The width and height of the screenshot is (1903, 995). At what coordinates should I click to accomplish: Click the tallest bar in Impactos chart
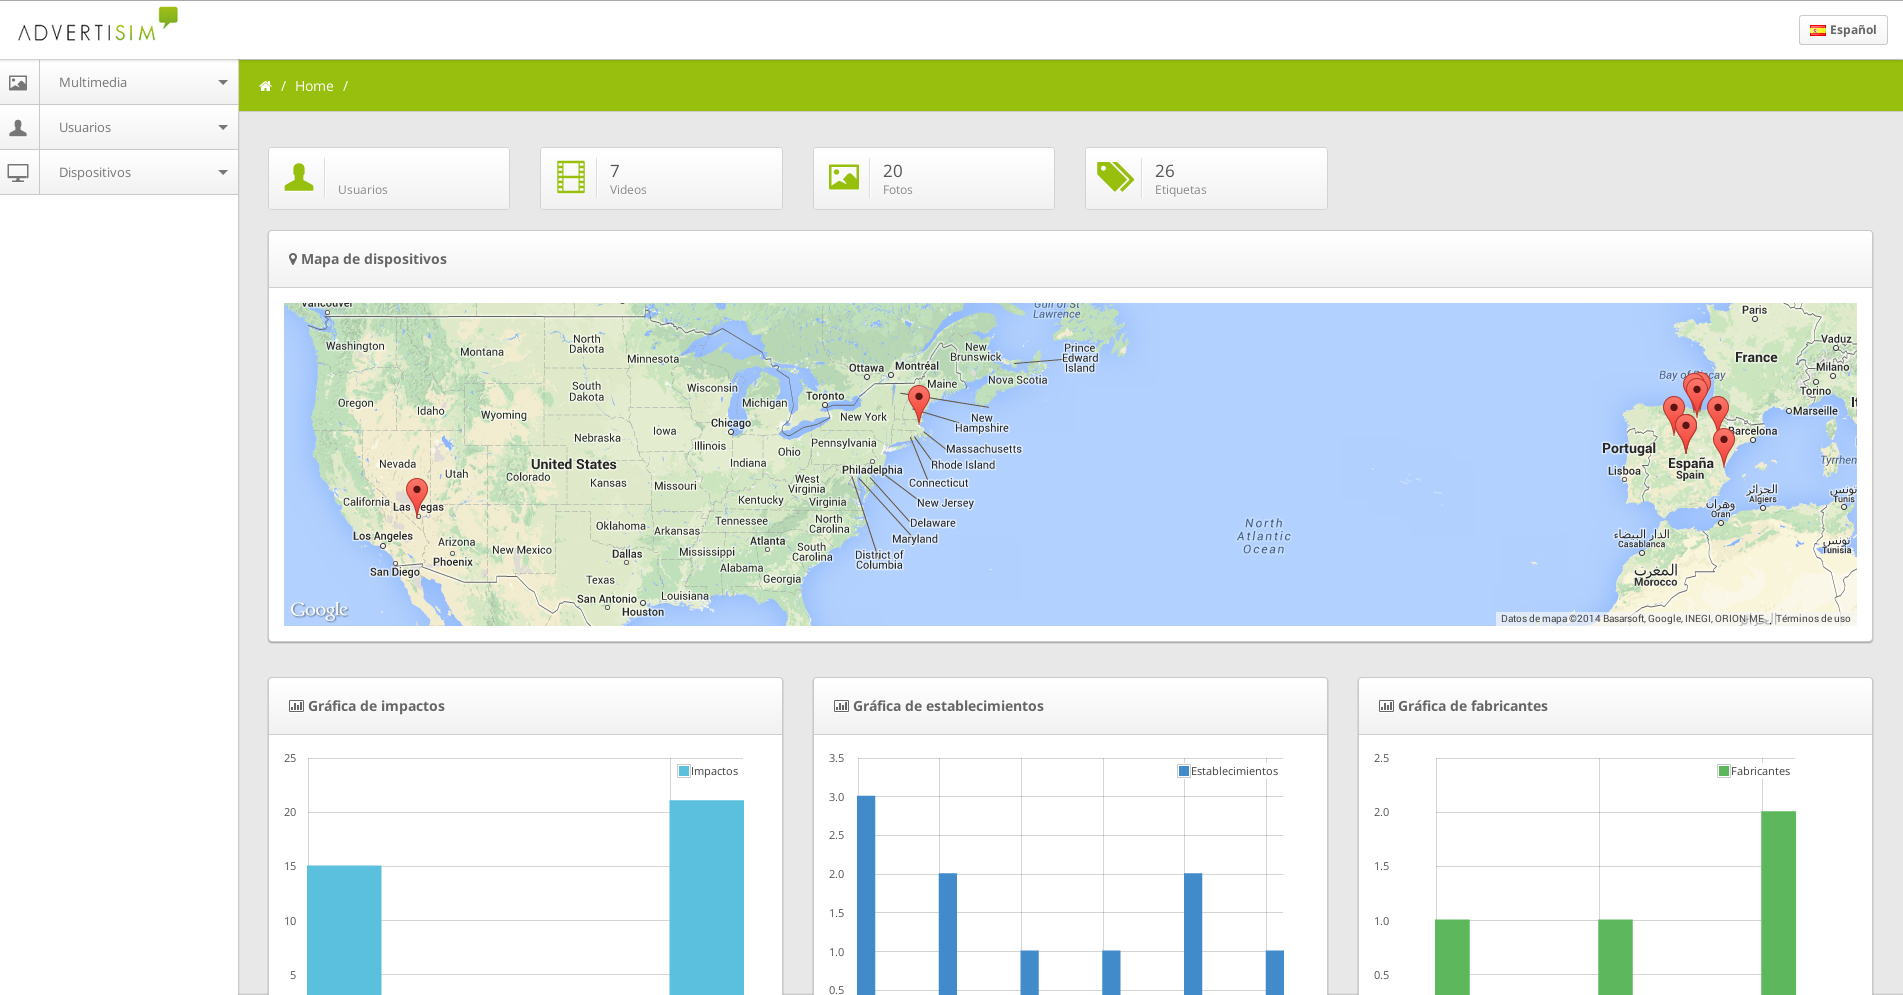pyautogui.click(x=707, y=897)
